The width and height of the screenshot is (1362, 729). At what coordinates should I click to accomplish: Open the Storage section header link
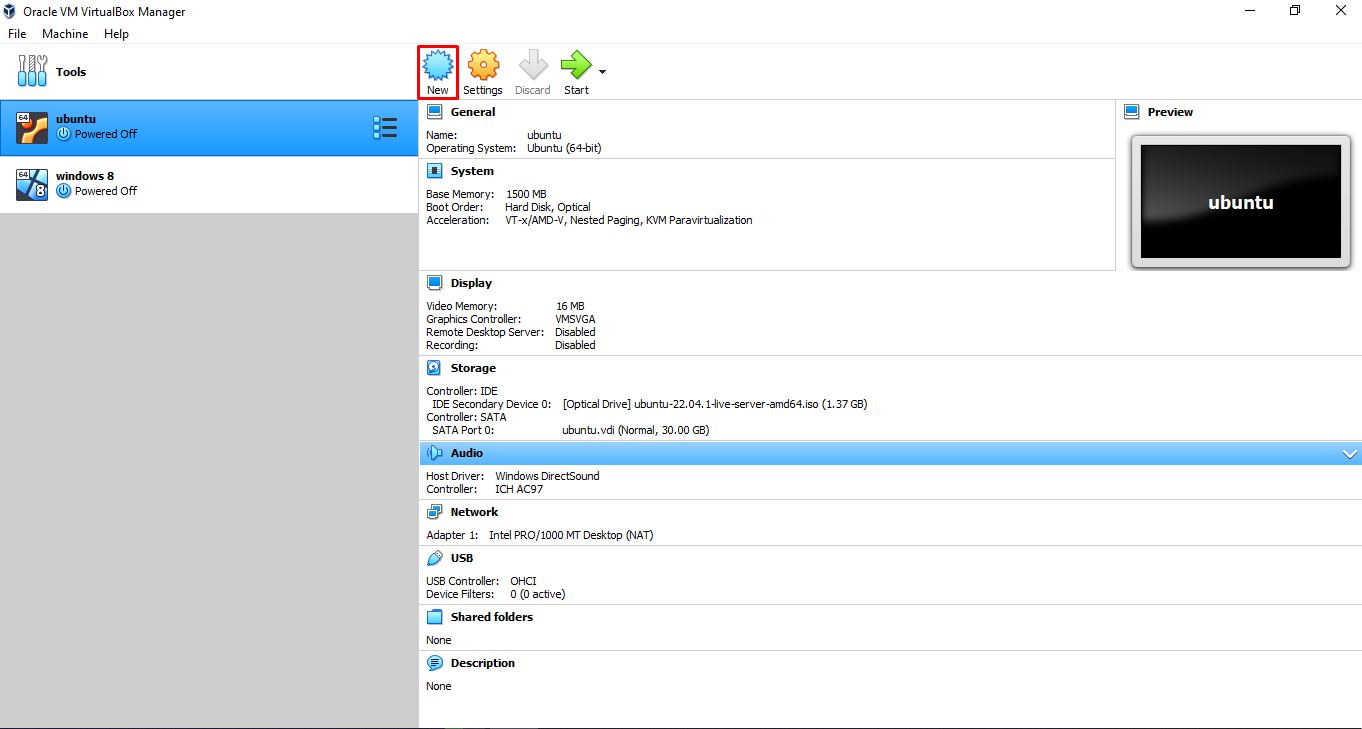coord(473,368)
